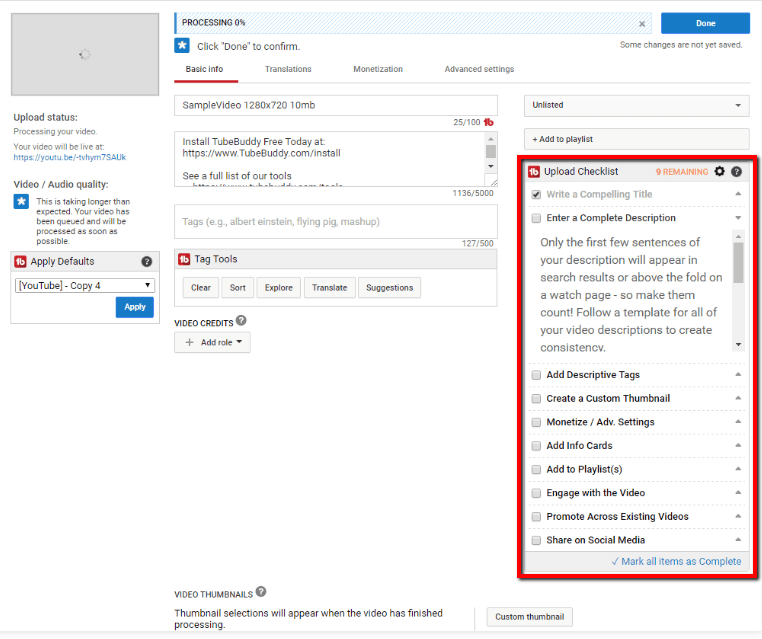Dismiss the processing bar with X
This screenshot has width=762, height=639.
642,24
